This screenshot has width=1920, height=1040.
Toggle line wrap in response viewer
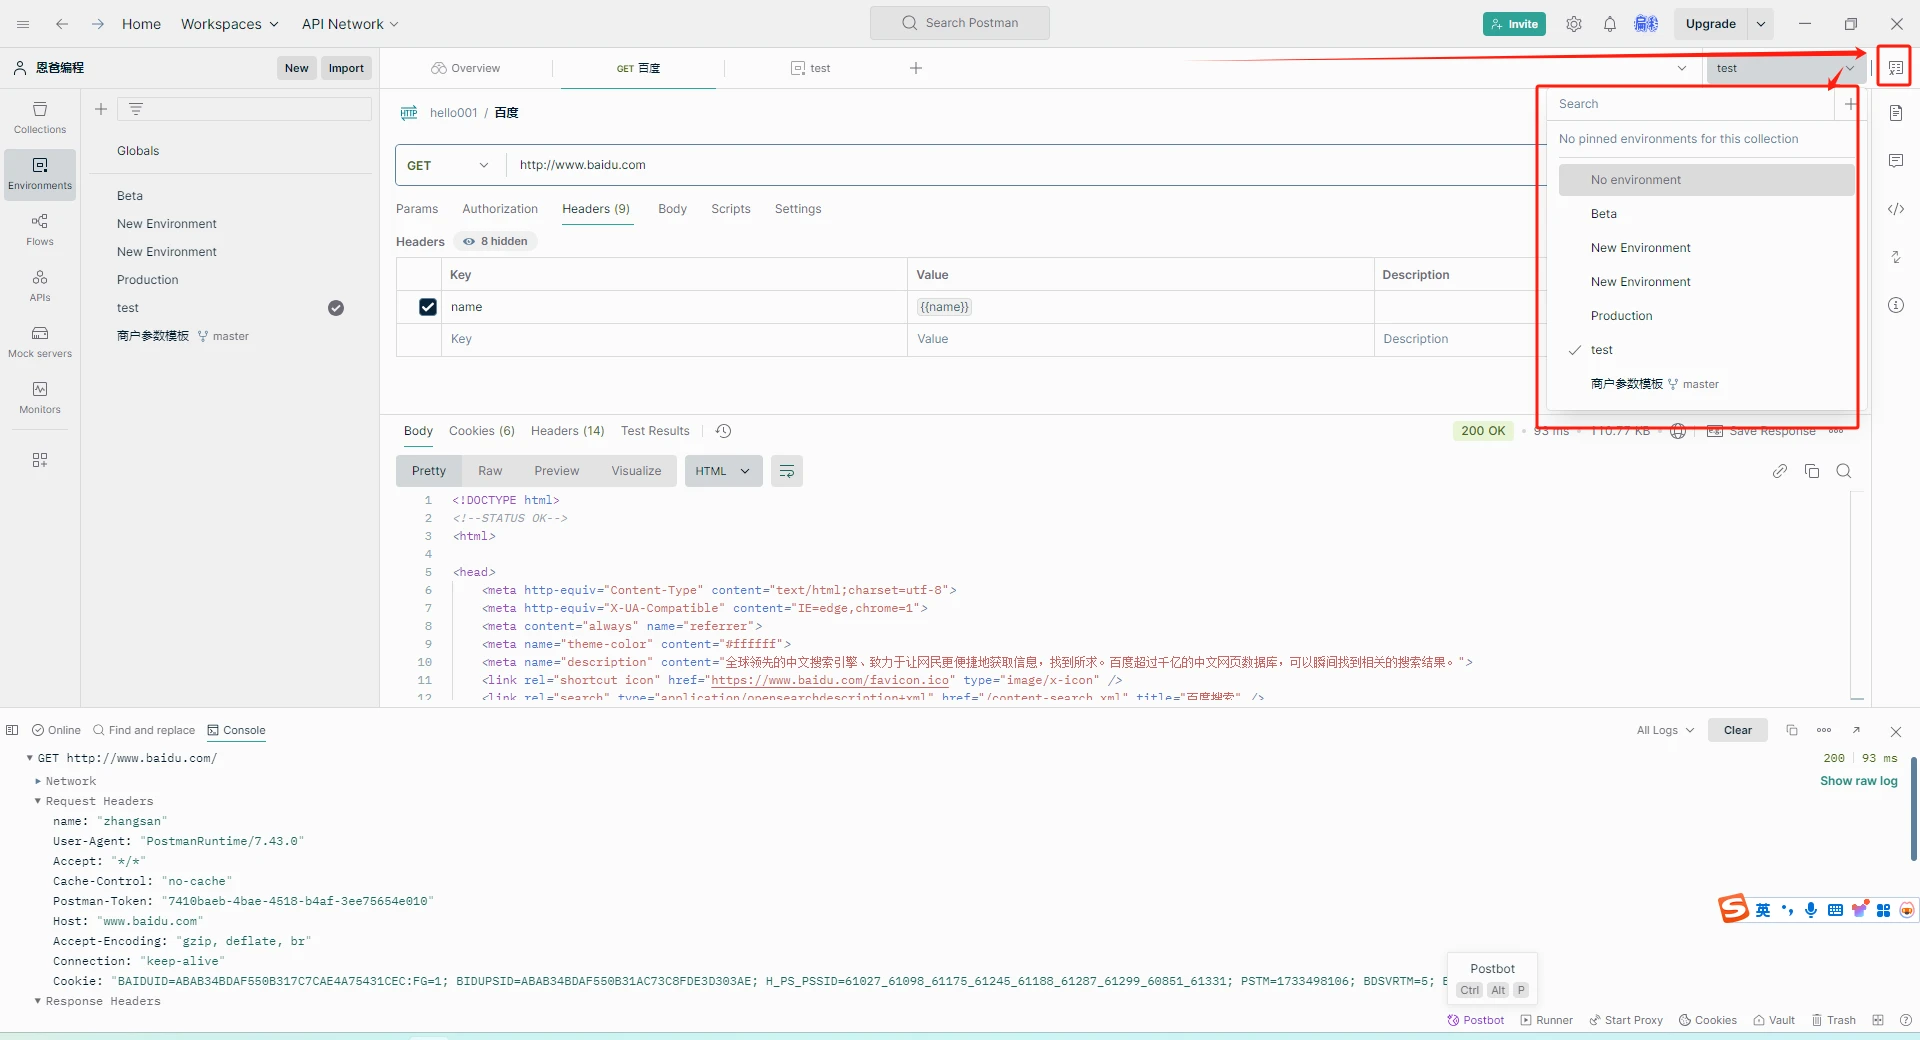tap(787, 471)
